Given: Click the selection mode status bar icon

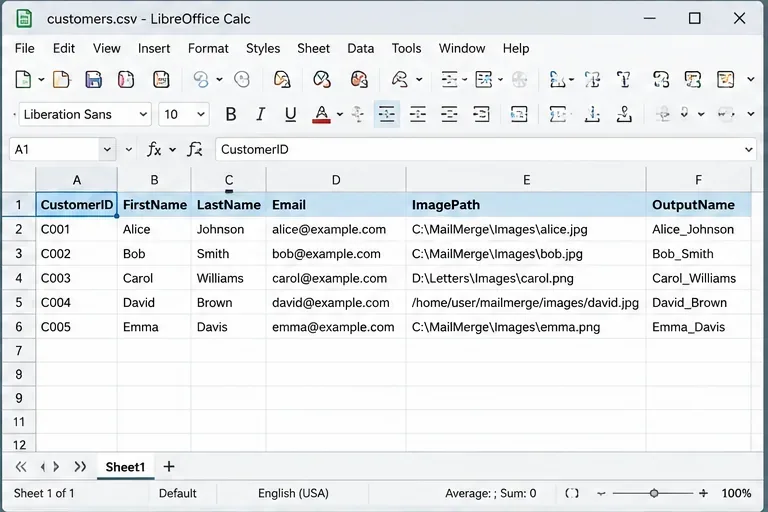Looking at the screenshot, I should pyautogui.click(x=572, y=493).
